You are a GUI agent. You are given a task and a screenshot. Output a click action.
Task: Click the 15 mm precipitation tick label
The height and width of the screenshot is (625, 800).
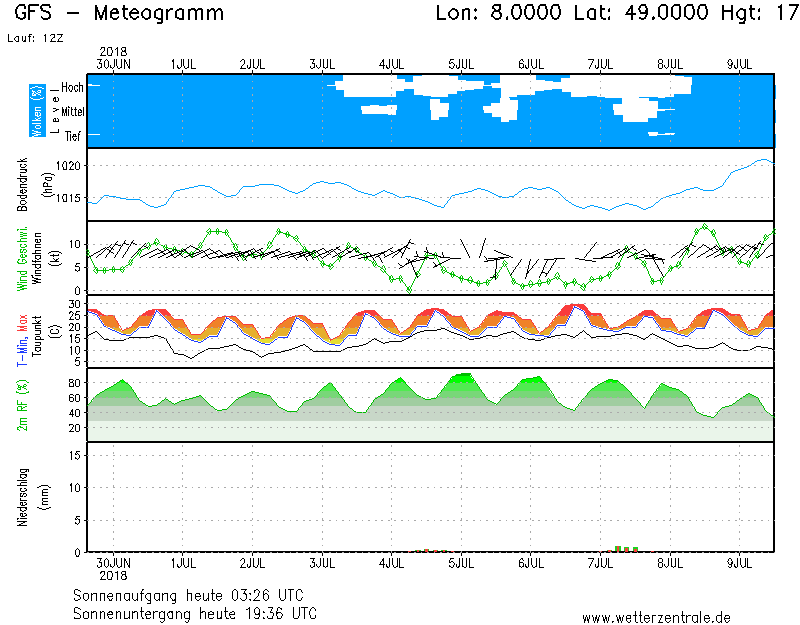tap(75, 455)
